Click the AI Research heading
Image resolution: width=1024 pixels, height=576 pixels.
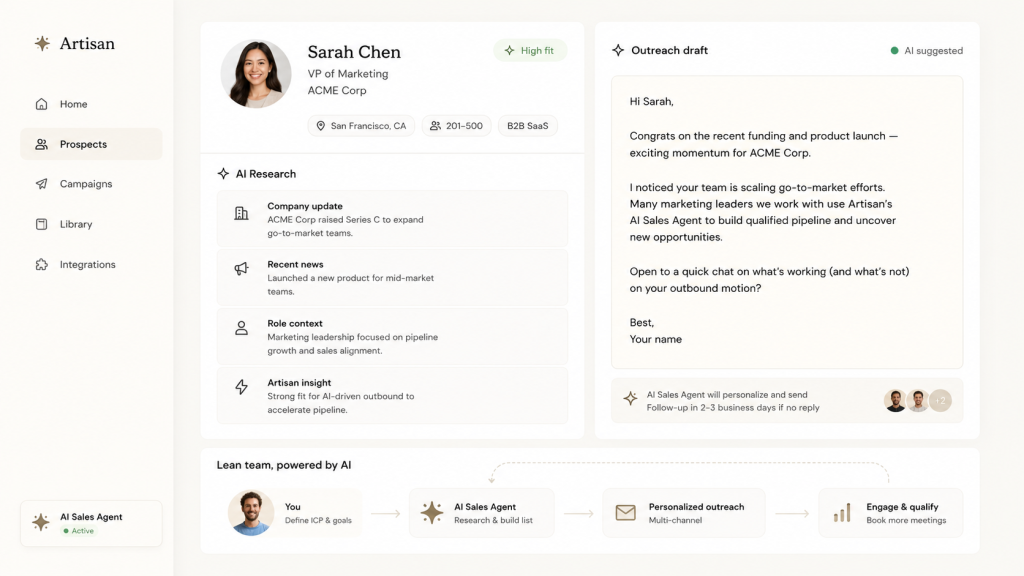tap(266, 174)
